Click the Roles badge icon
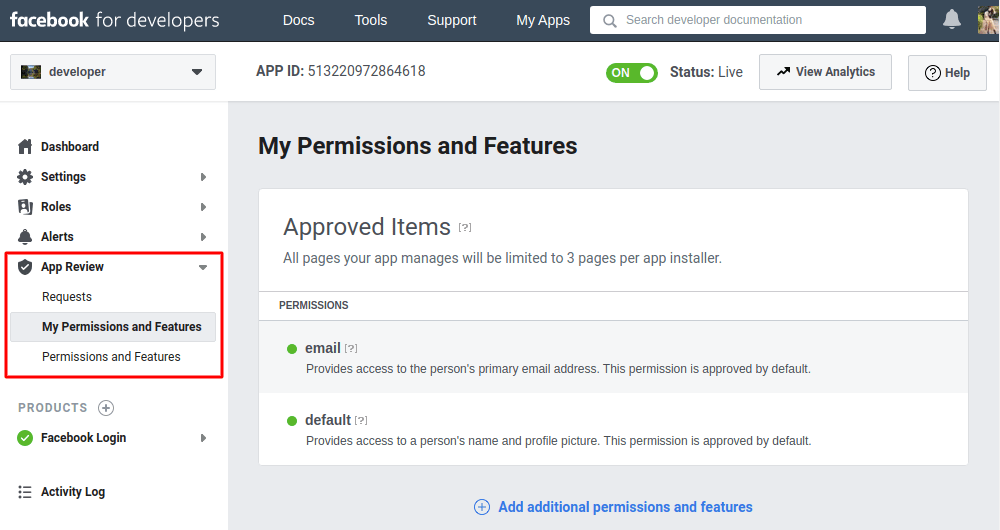 25,207
